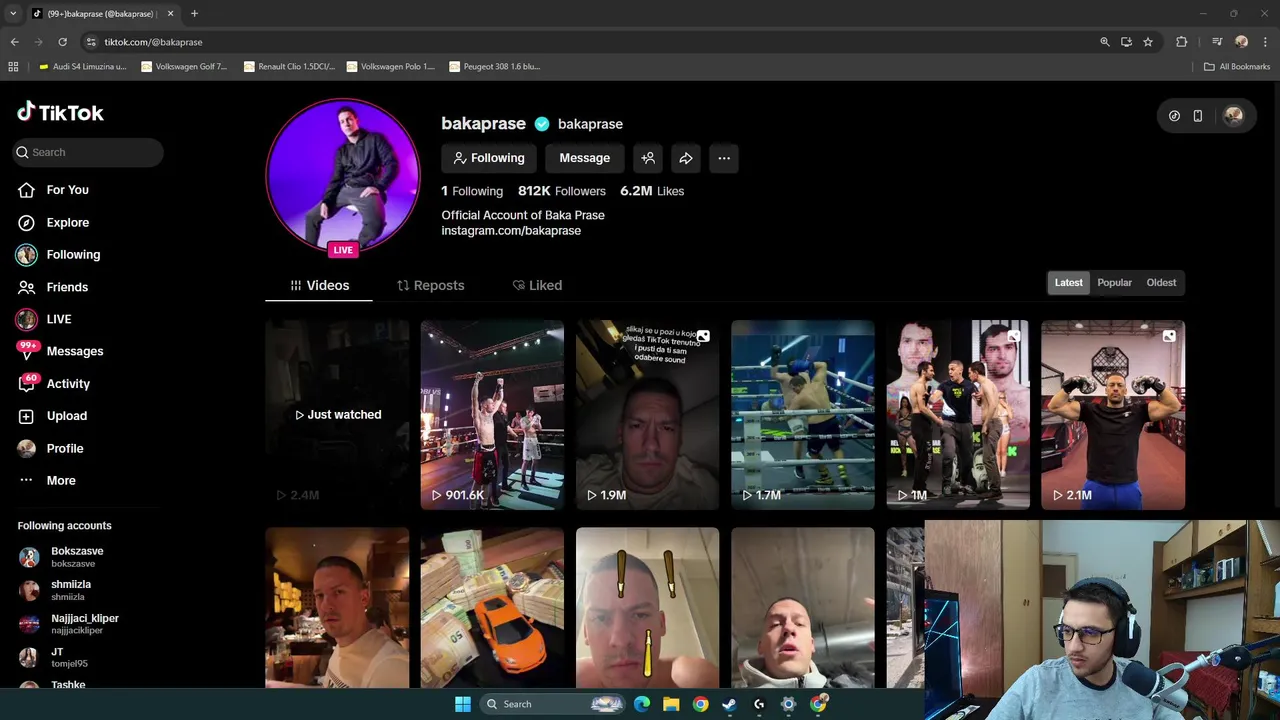Open the LIVE section in sidebar

(58, 319)
